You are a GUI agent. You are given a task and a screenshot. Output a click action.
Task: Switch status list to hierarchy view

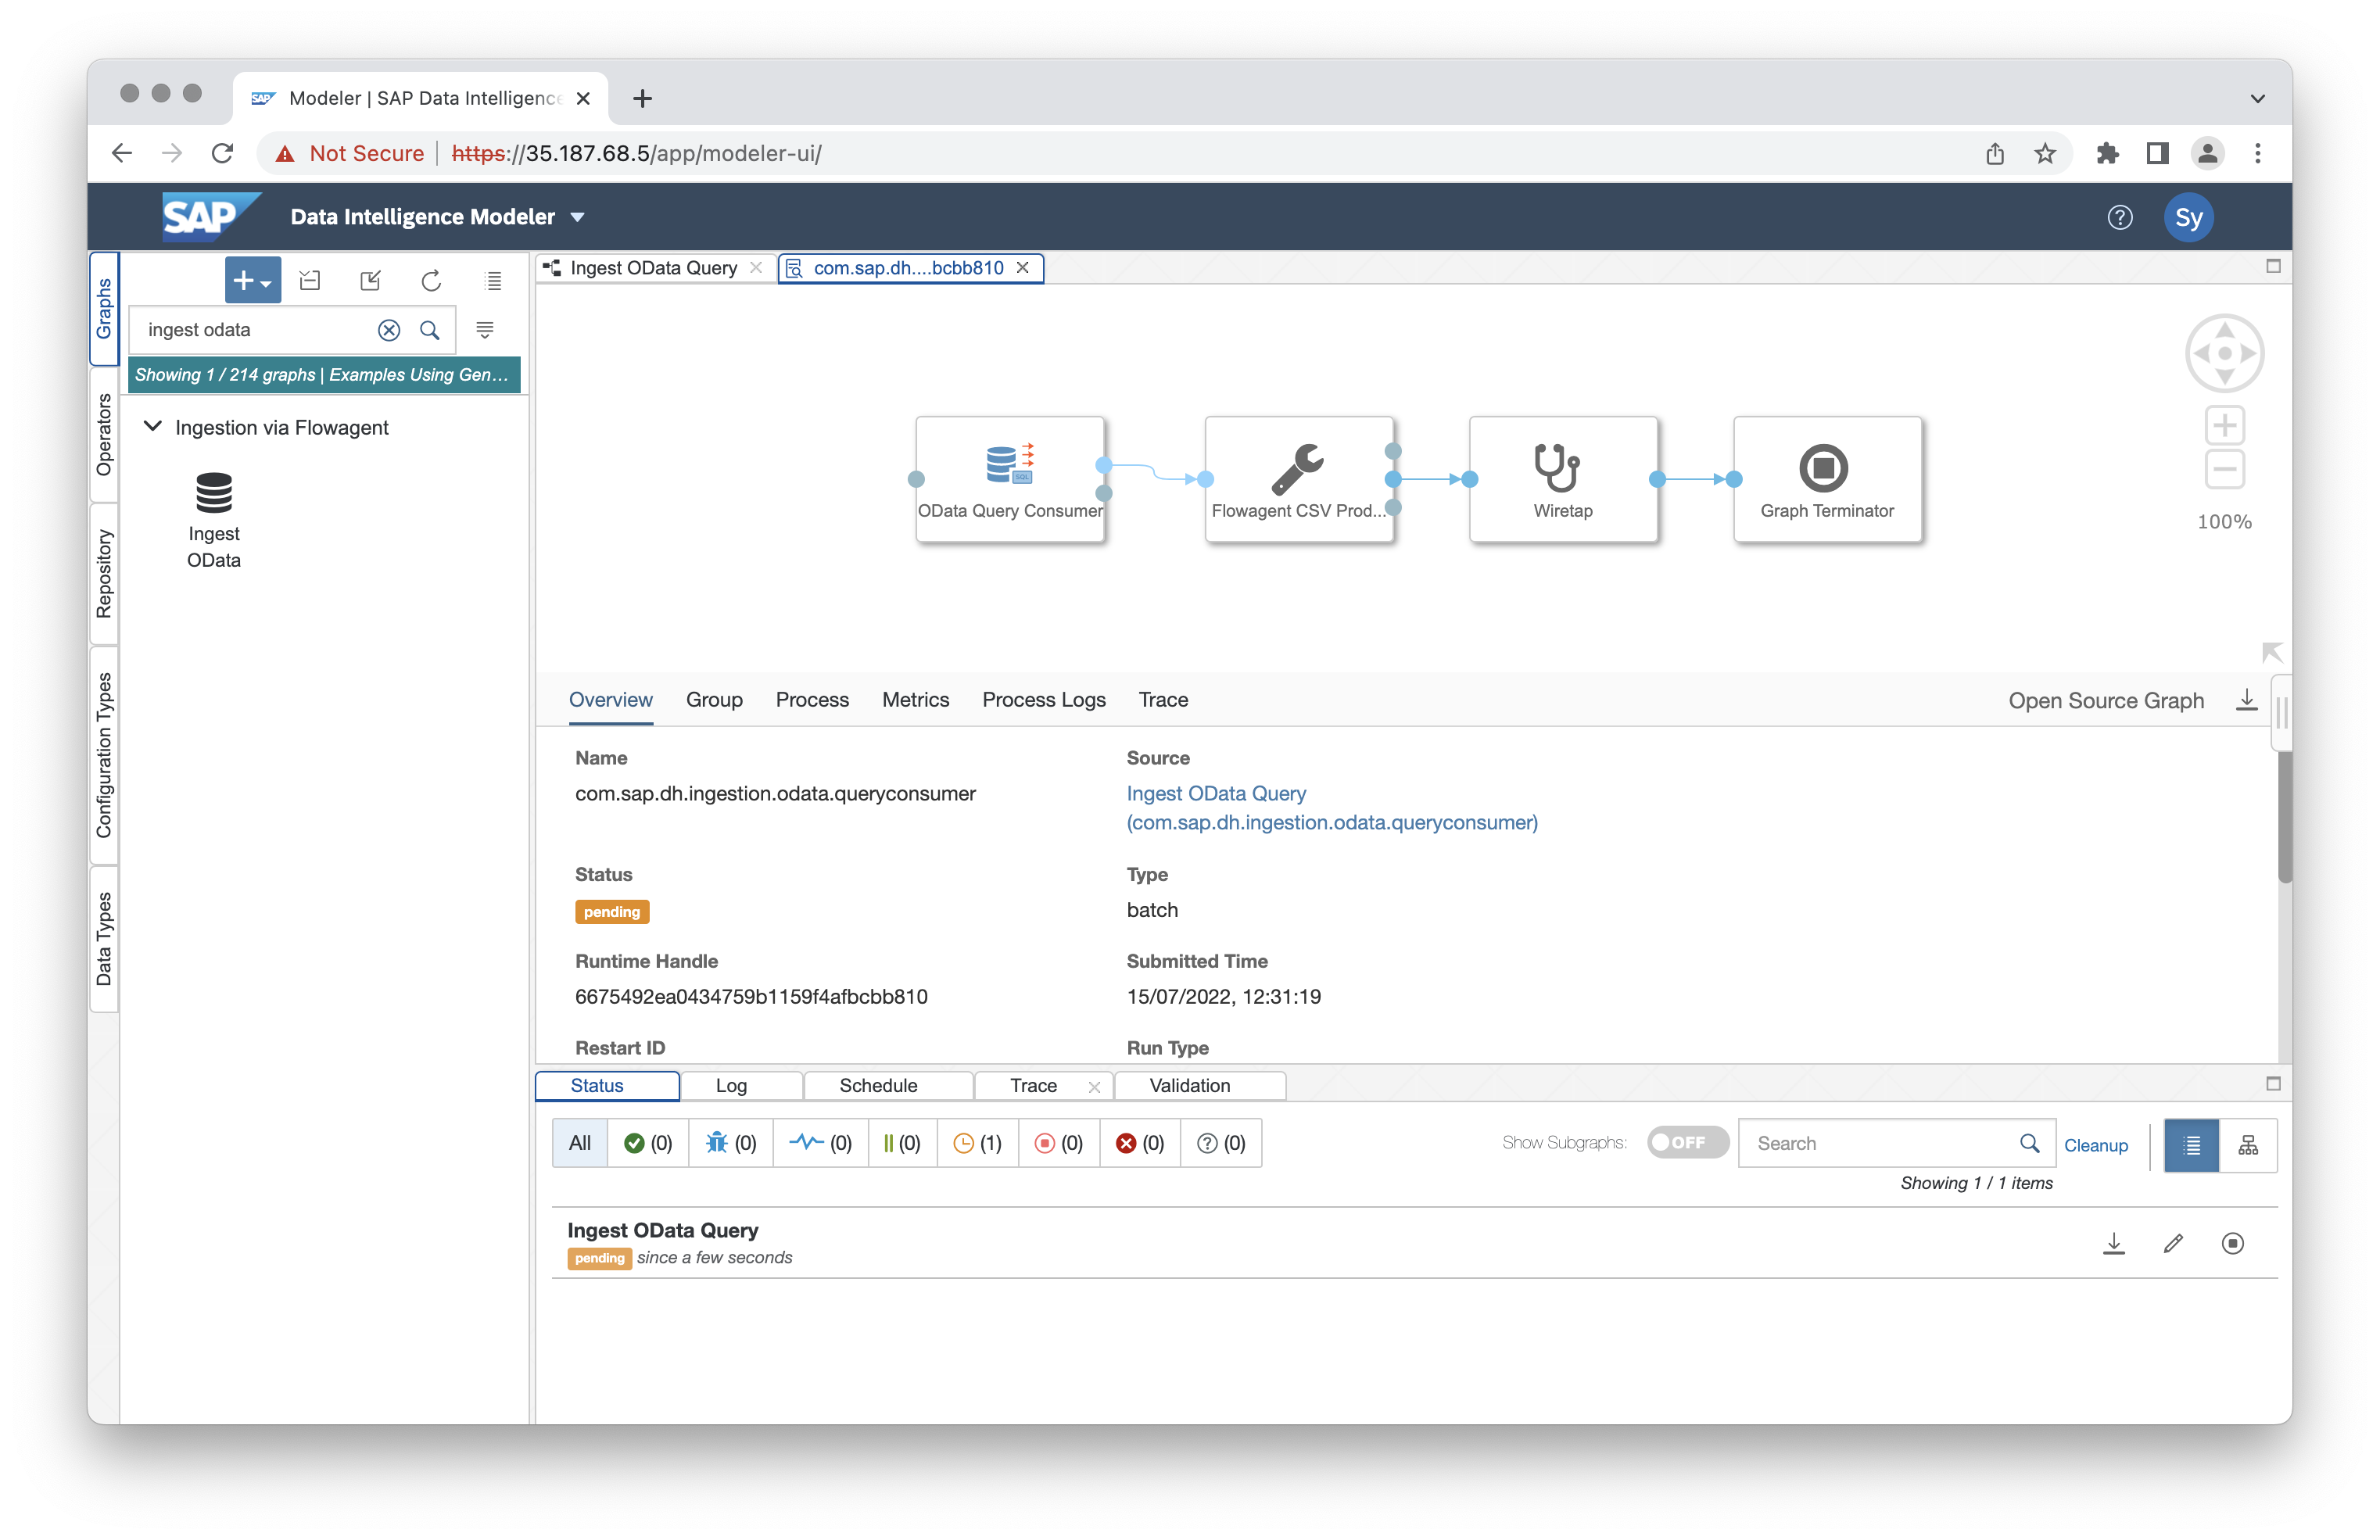pyautogui.click(x=2248, y=1145)
